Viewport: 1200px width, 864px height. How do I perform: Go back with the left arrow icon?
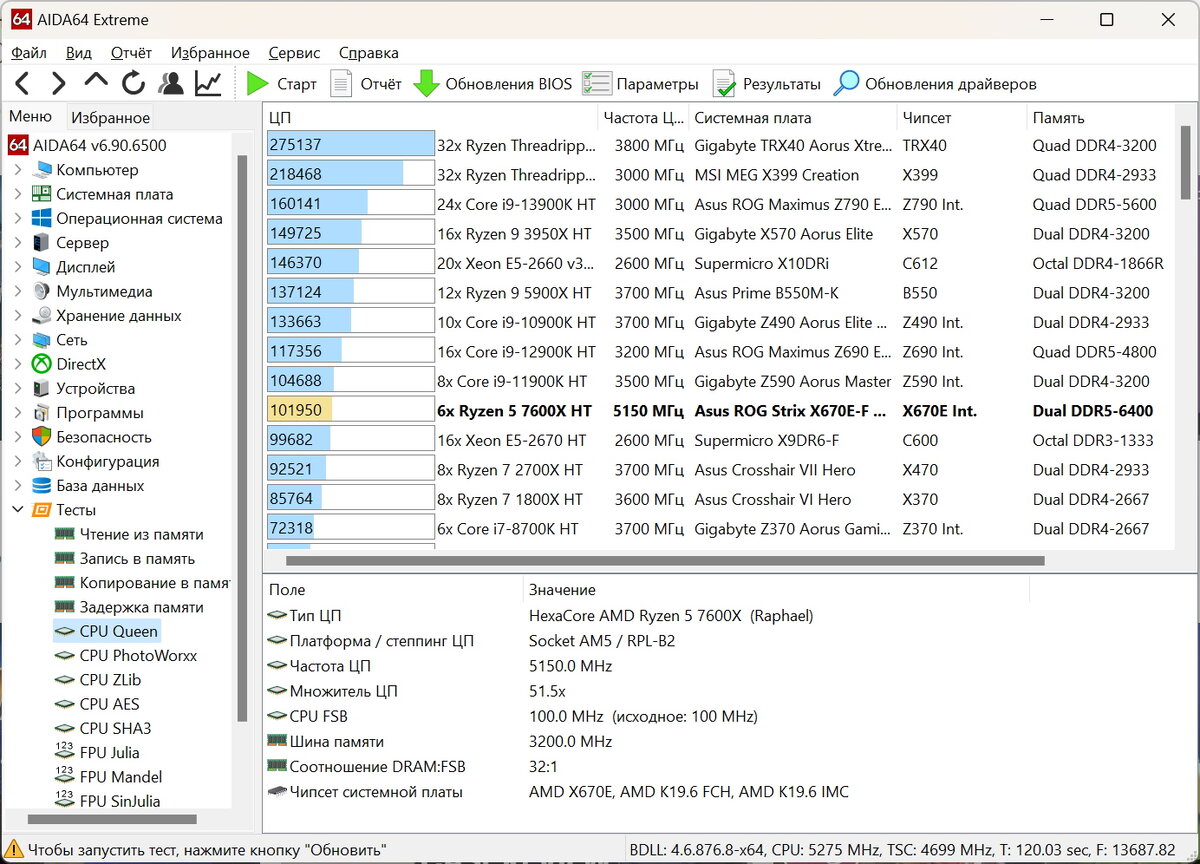coord(23,83)
